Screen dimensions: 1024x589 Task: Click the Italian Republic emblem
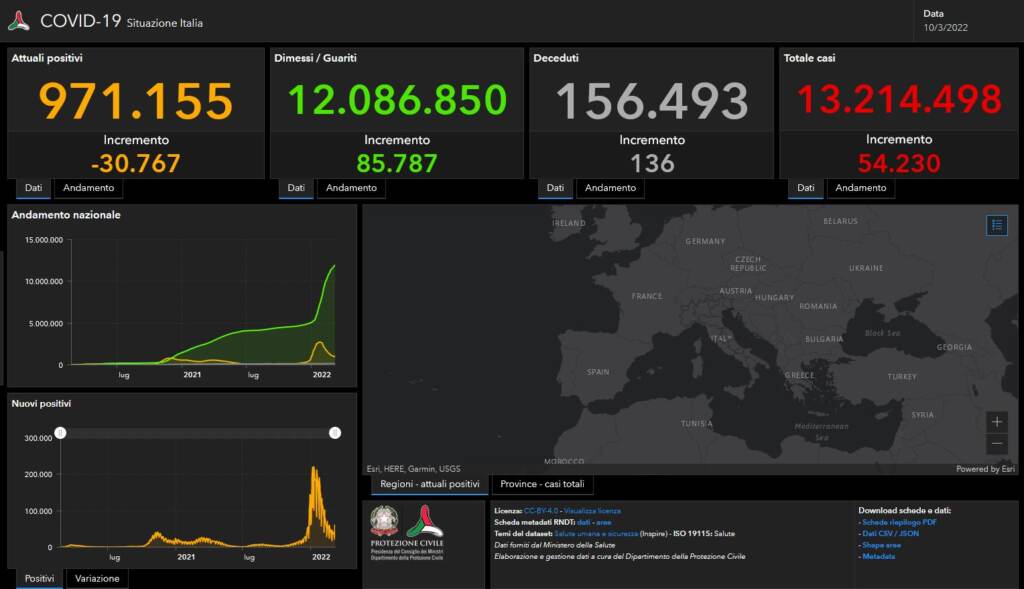[384, 522]
